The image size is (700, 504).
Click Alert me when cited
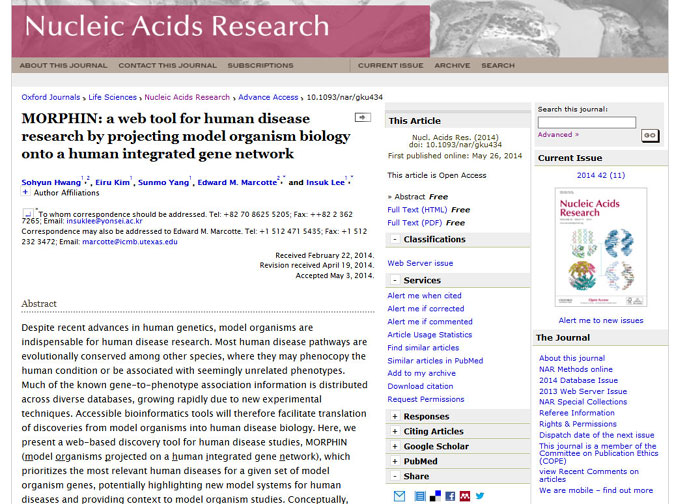(x=425, y=296)
